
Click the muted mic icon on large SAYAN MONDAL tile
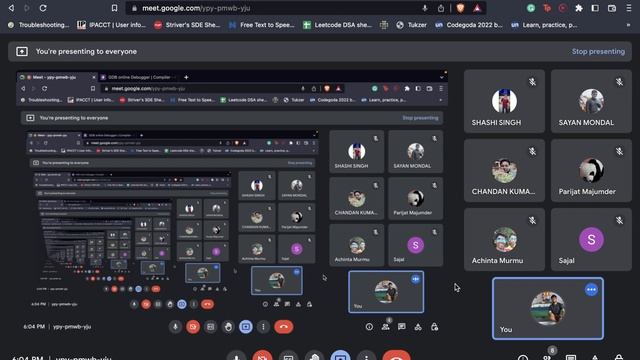[619, 82]
